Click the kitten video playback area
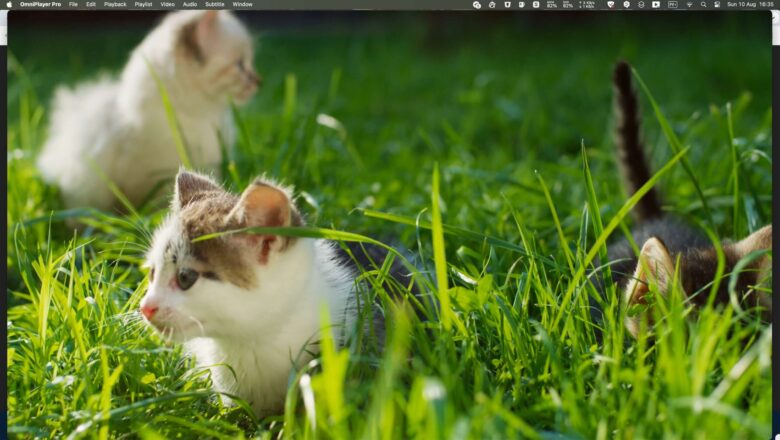This screenshot has width=780, height=440. [390, 225]
